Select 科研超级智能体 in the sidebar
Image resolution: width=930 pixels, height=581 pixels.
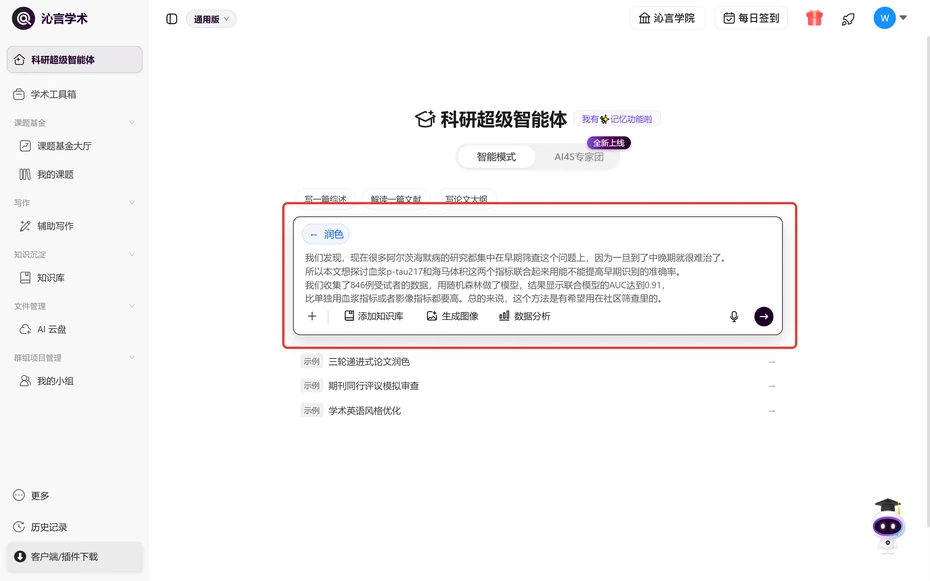point(75,59)
